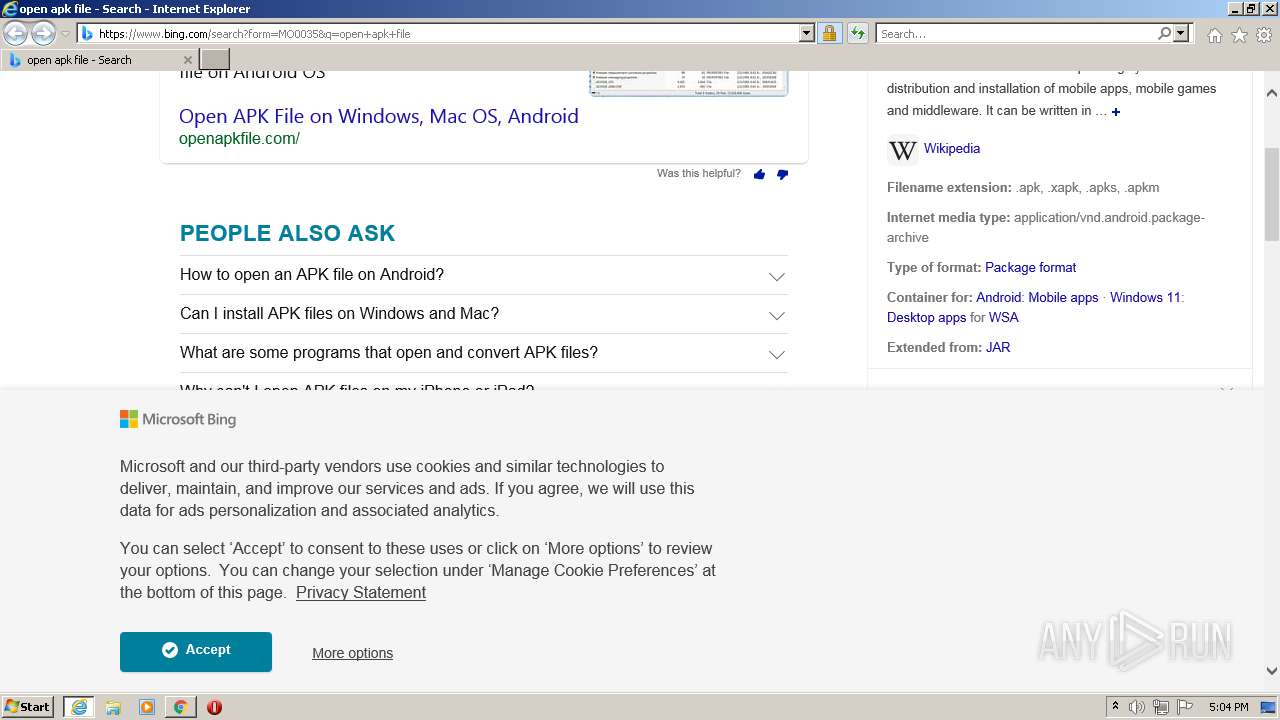The image size is (1280, 720).
Task: Open the Package format link
Action: point(1031,268)
